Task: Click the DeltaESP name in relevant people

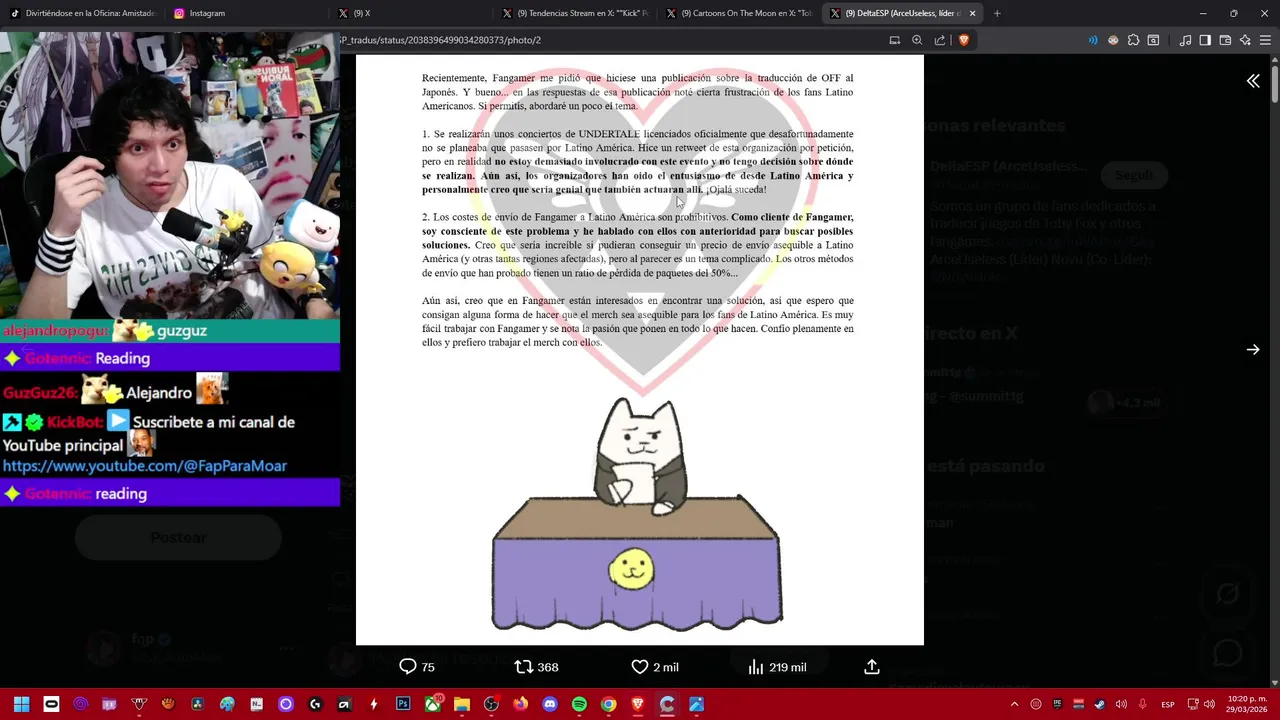Action: (x=1008, y=166)
